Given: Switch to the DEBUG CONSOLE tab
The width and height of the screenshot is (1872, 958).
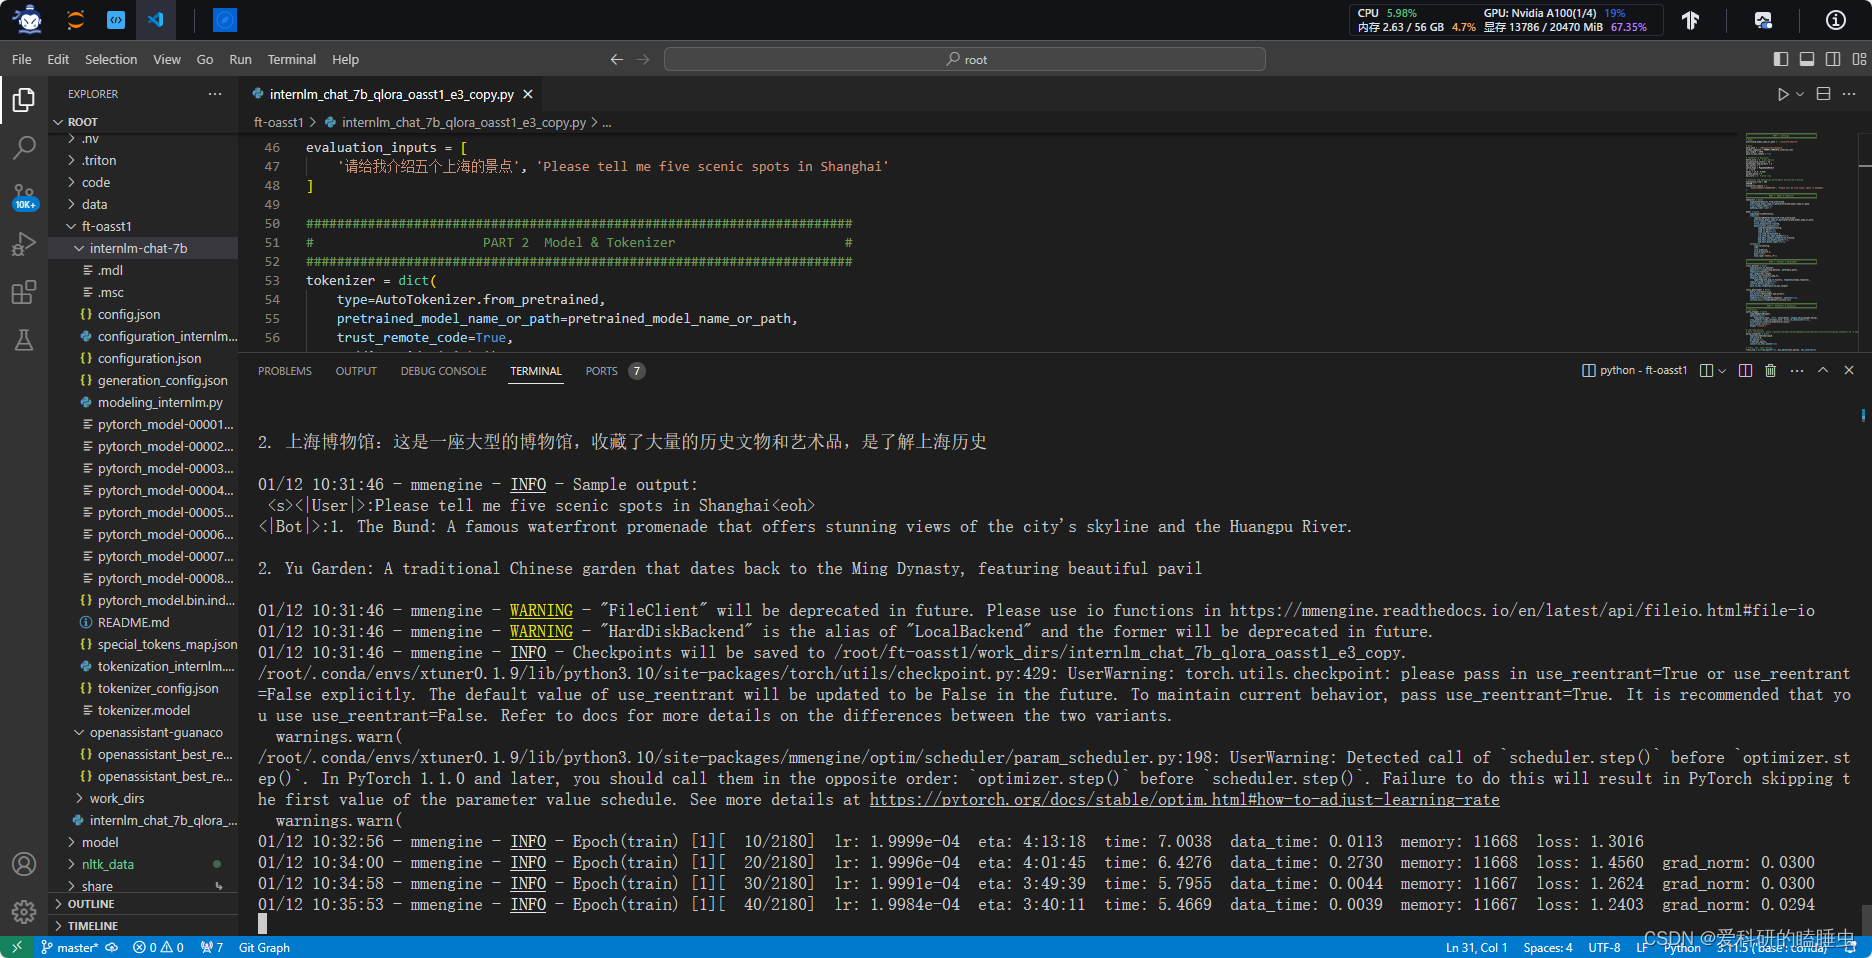Looking at the screenshot, I should point(444,371).
